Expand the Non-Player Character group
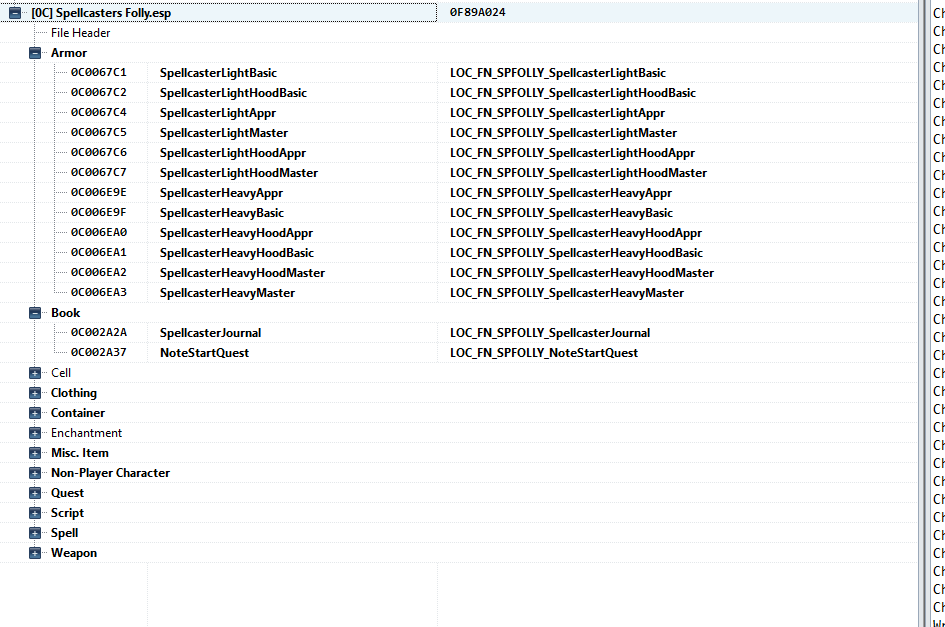Viewport: 945px width, 627px height. (35, 473)
